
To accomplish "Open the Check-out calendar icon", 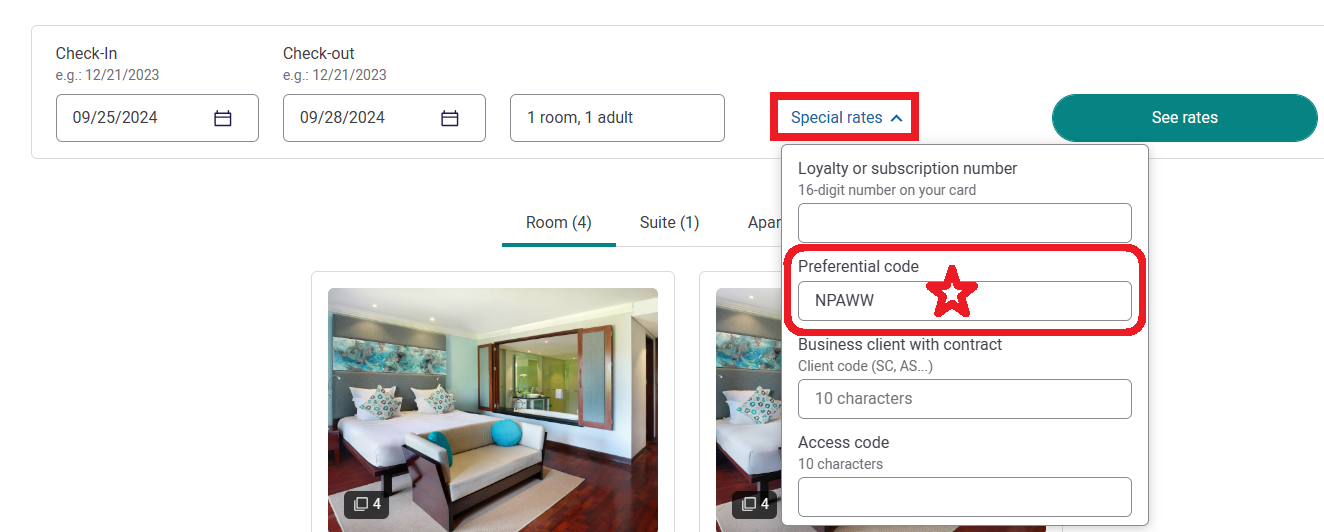I will point(450,118).
